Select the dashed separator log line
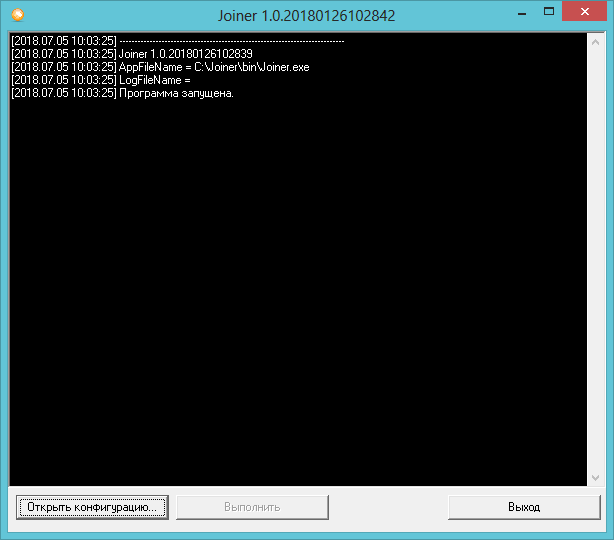Image resolution: width=614 pixels, height=540 pixels. click(178, 41)
